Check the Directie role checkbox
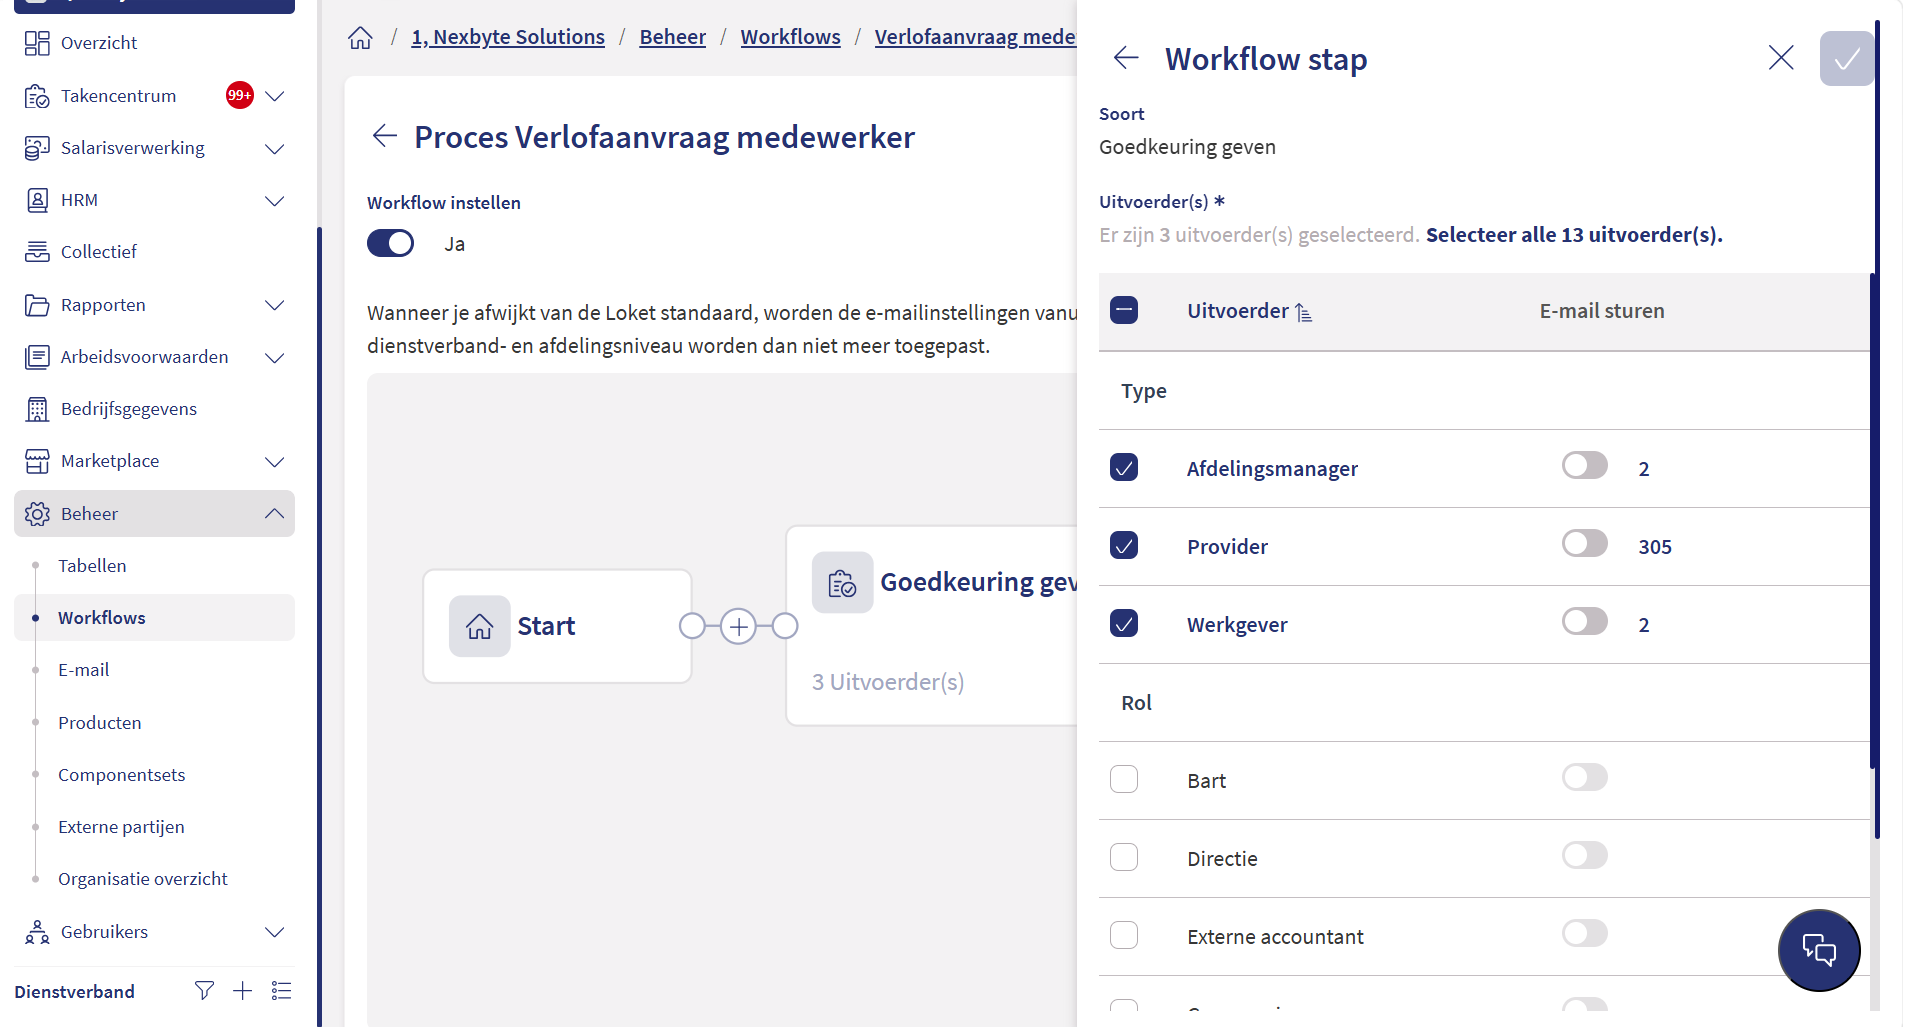This screenshot has height=1027, width=1905. 1124,858
